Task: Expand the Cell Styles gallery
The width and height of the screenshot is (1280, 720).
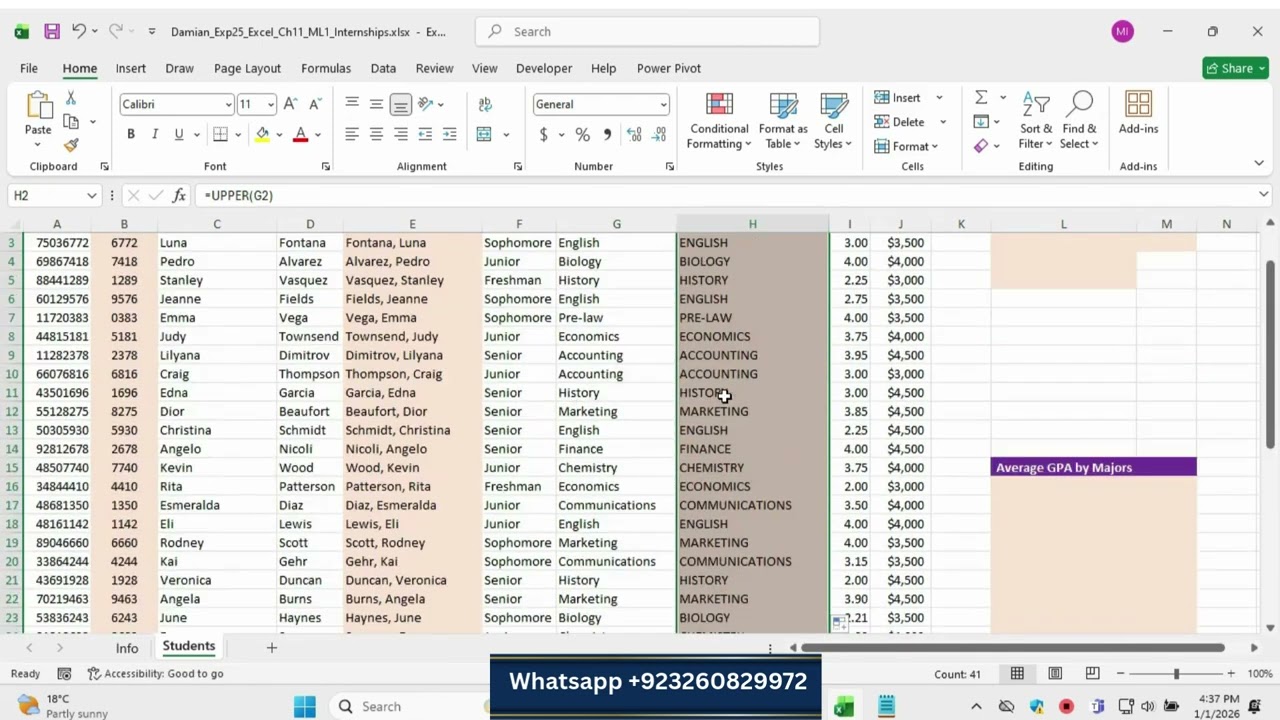Action: (833, 121)
